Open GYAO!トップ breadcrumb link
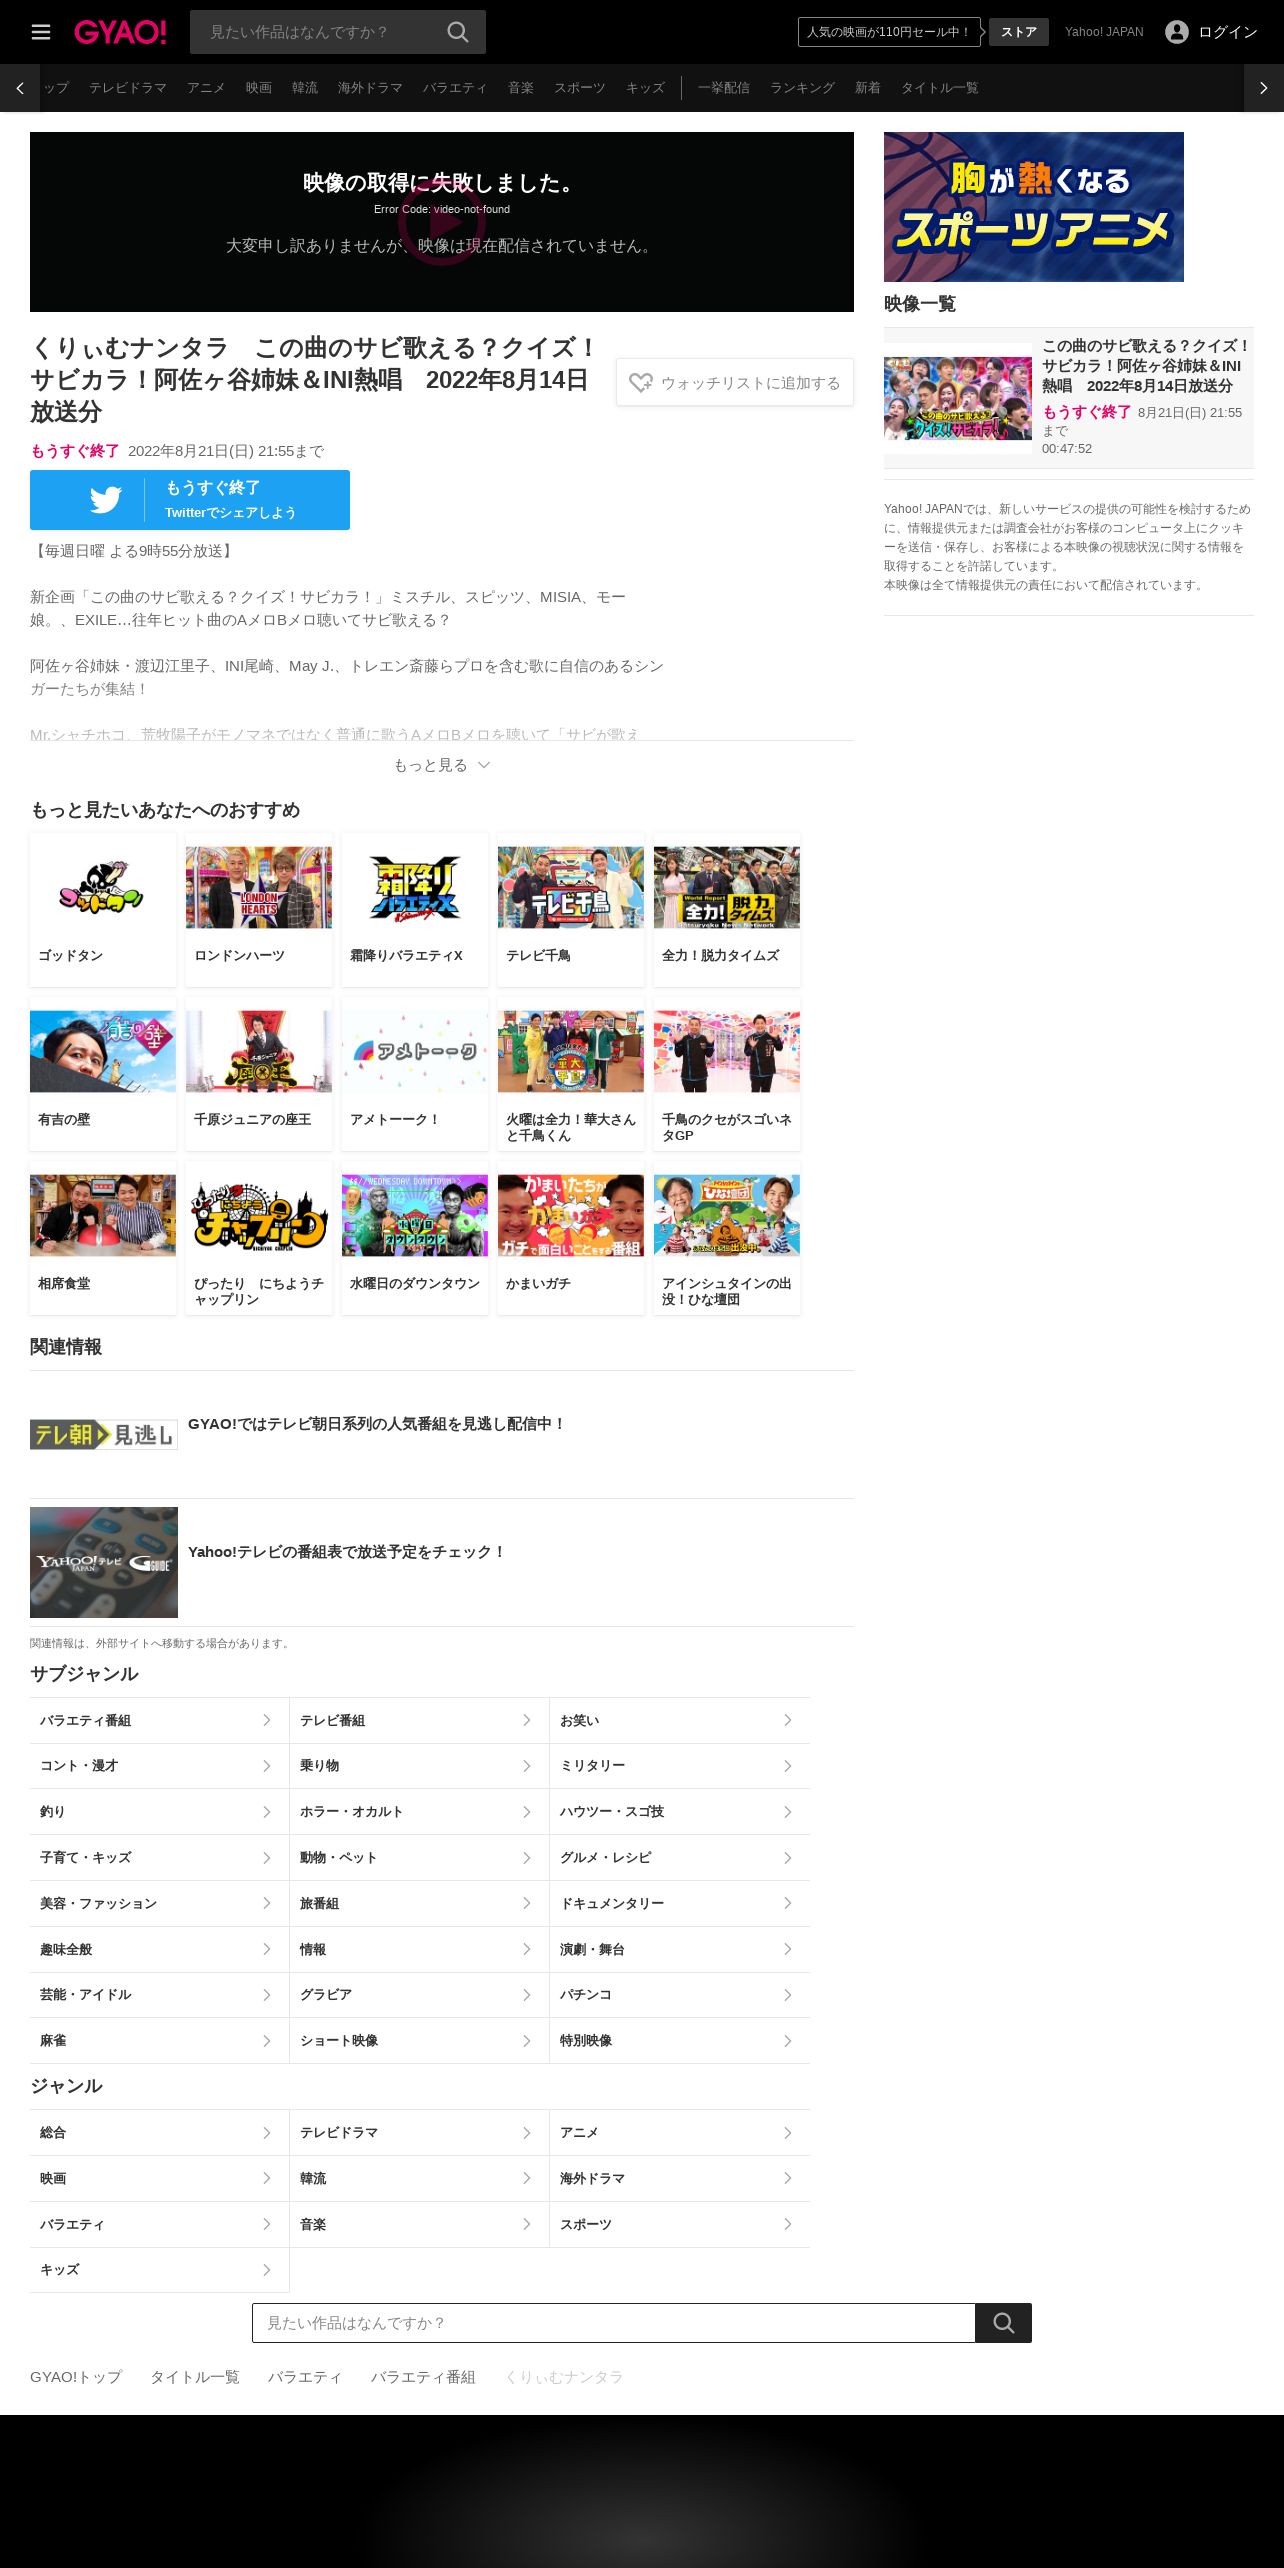Image resolution: width=1284 pixels, height=2568 pixels. (76, 2376)
